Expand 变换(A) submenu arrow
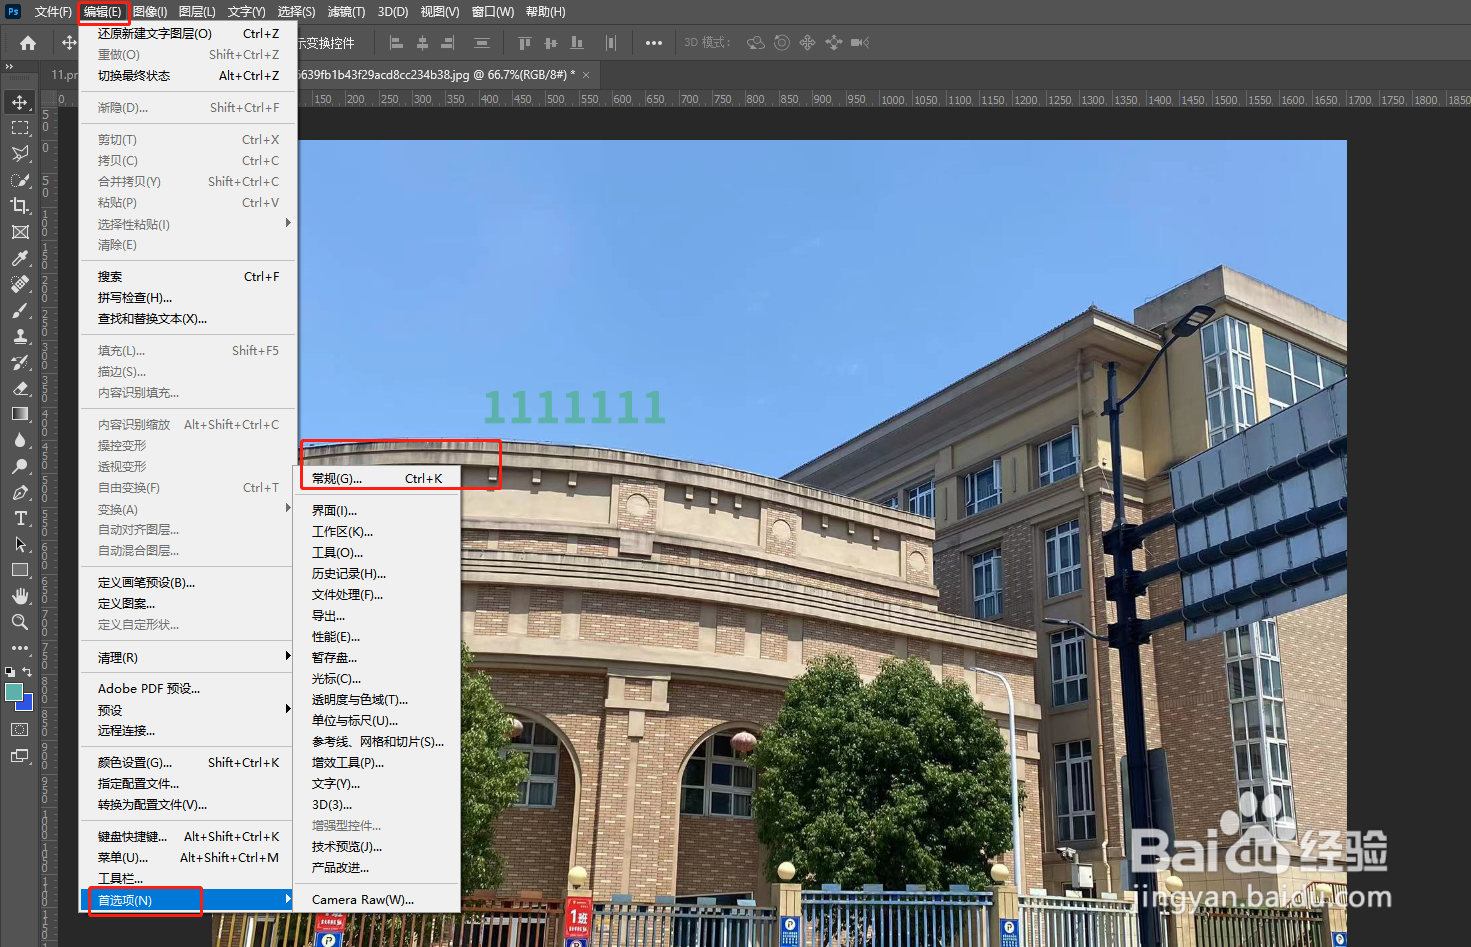The image size is (1471, 947). pyautogui.click(x=288, y=508)
